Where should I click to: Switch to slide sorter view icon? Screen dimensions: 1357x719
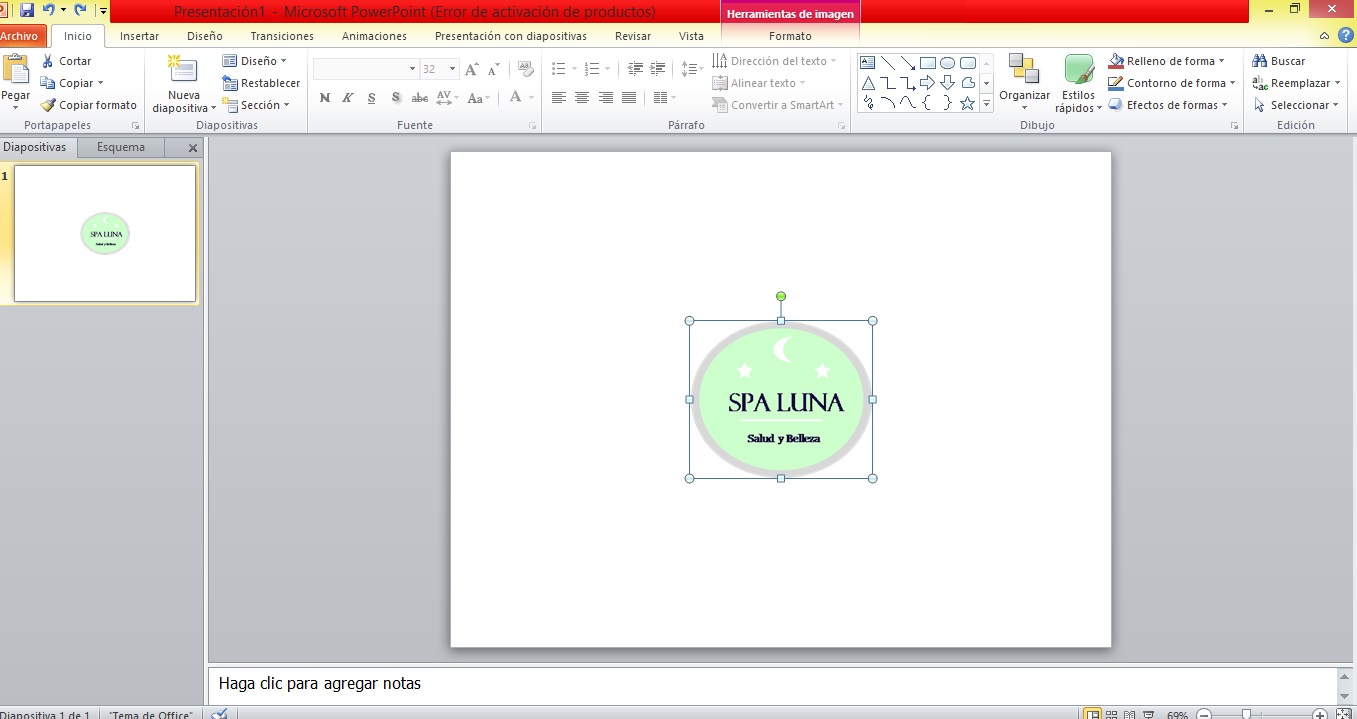[1111, 714]
